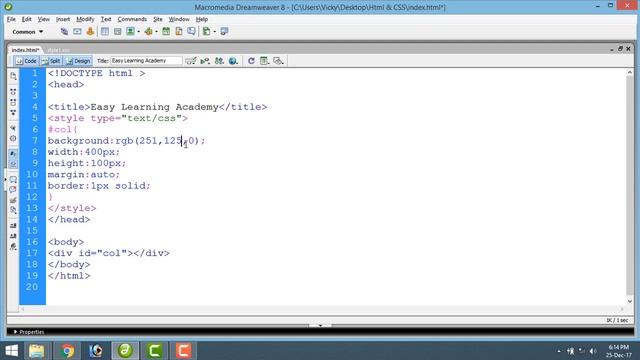Open the File menu

[11, 19]
